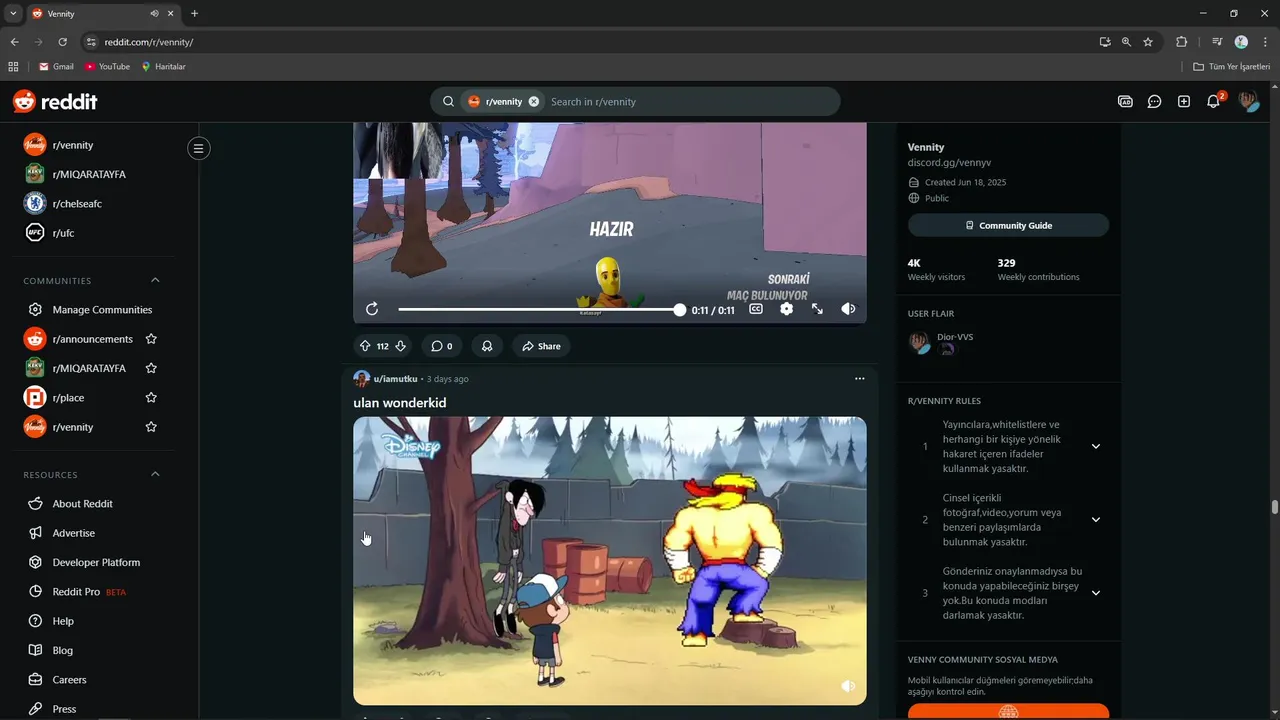Reload the page in Chrome
1280x720 pixels.
tap(62, 42)
